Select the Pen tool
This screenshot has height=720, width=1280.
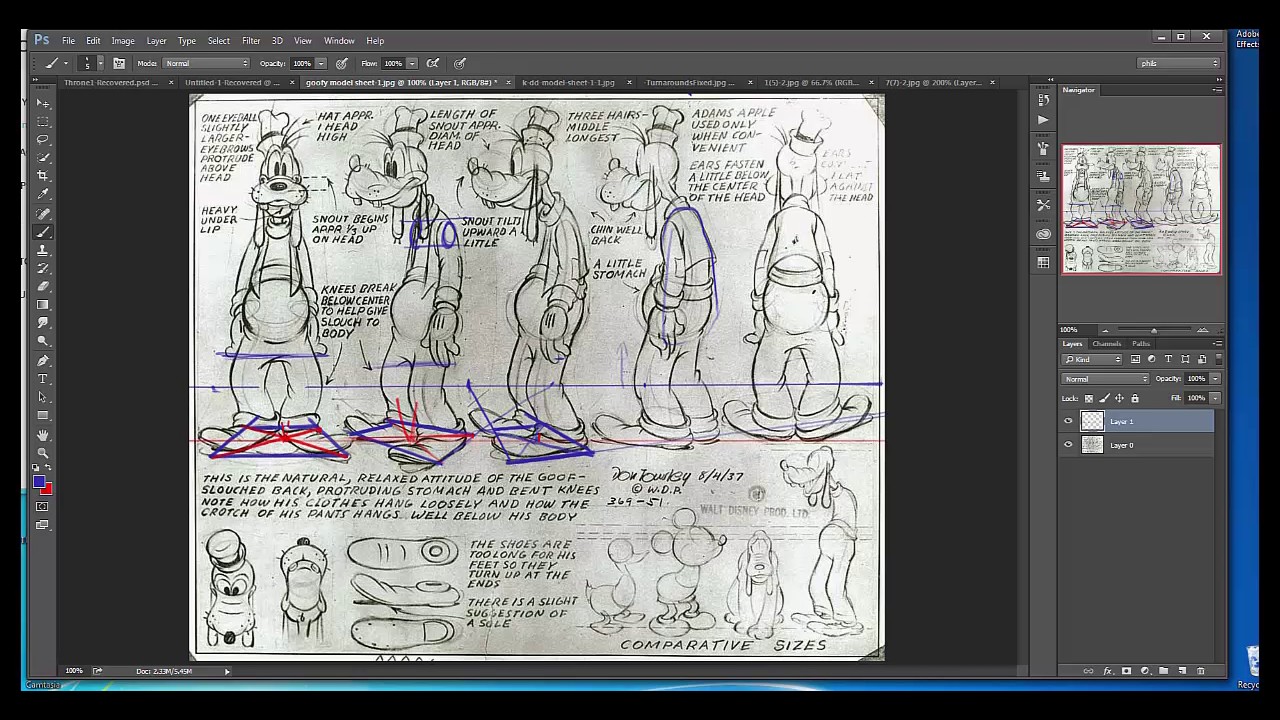pyautogui.click(x=43, y=360)
